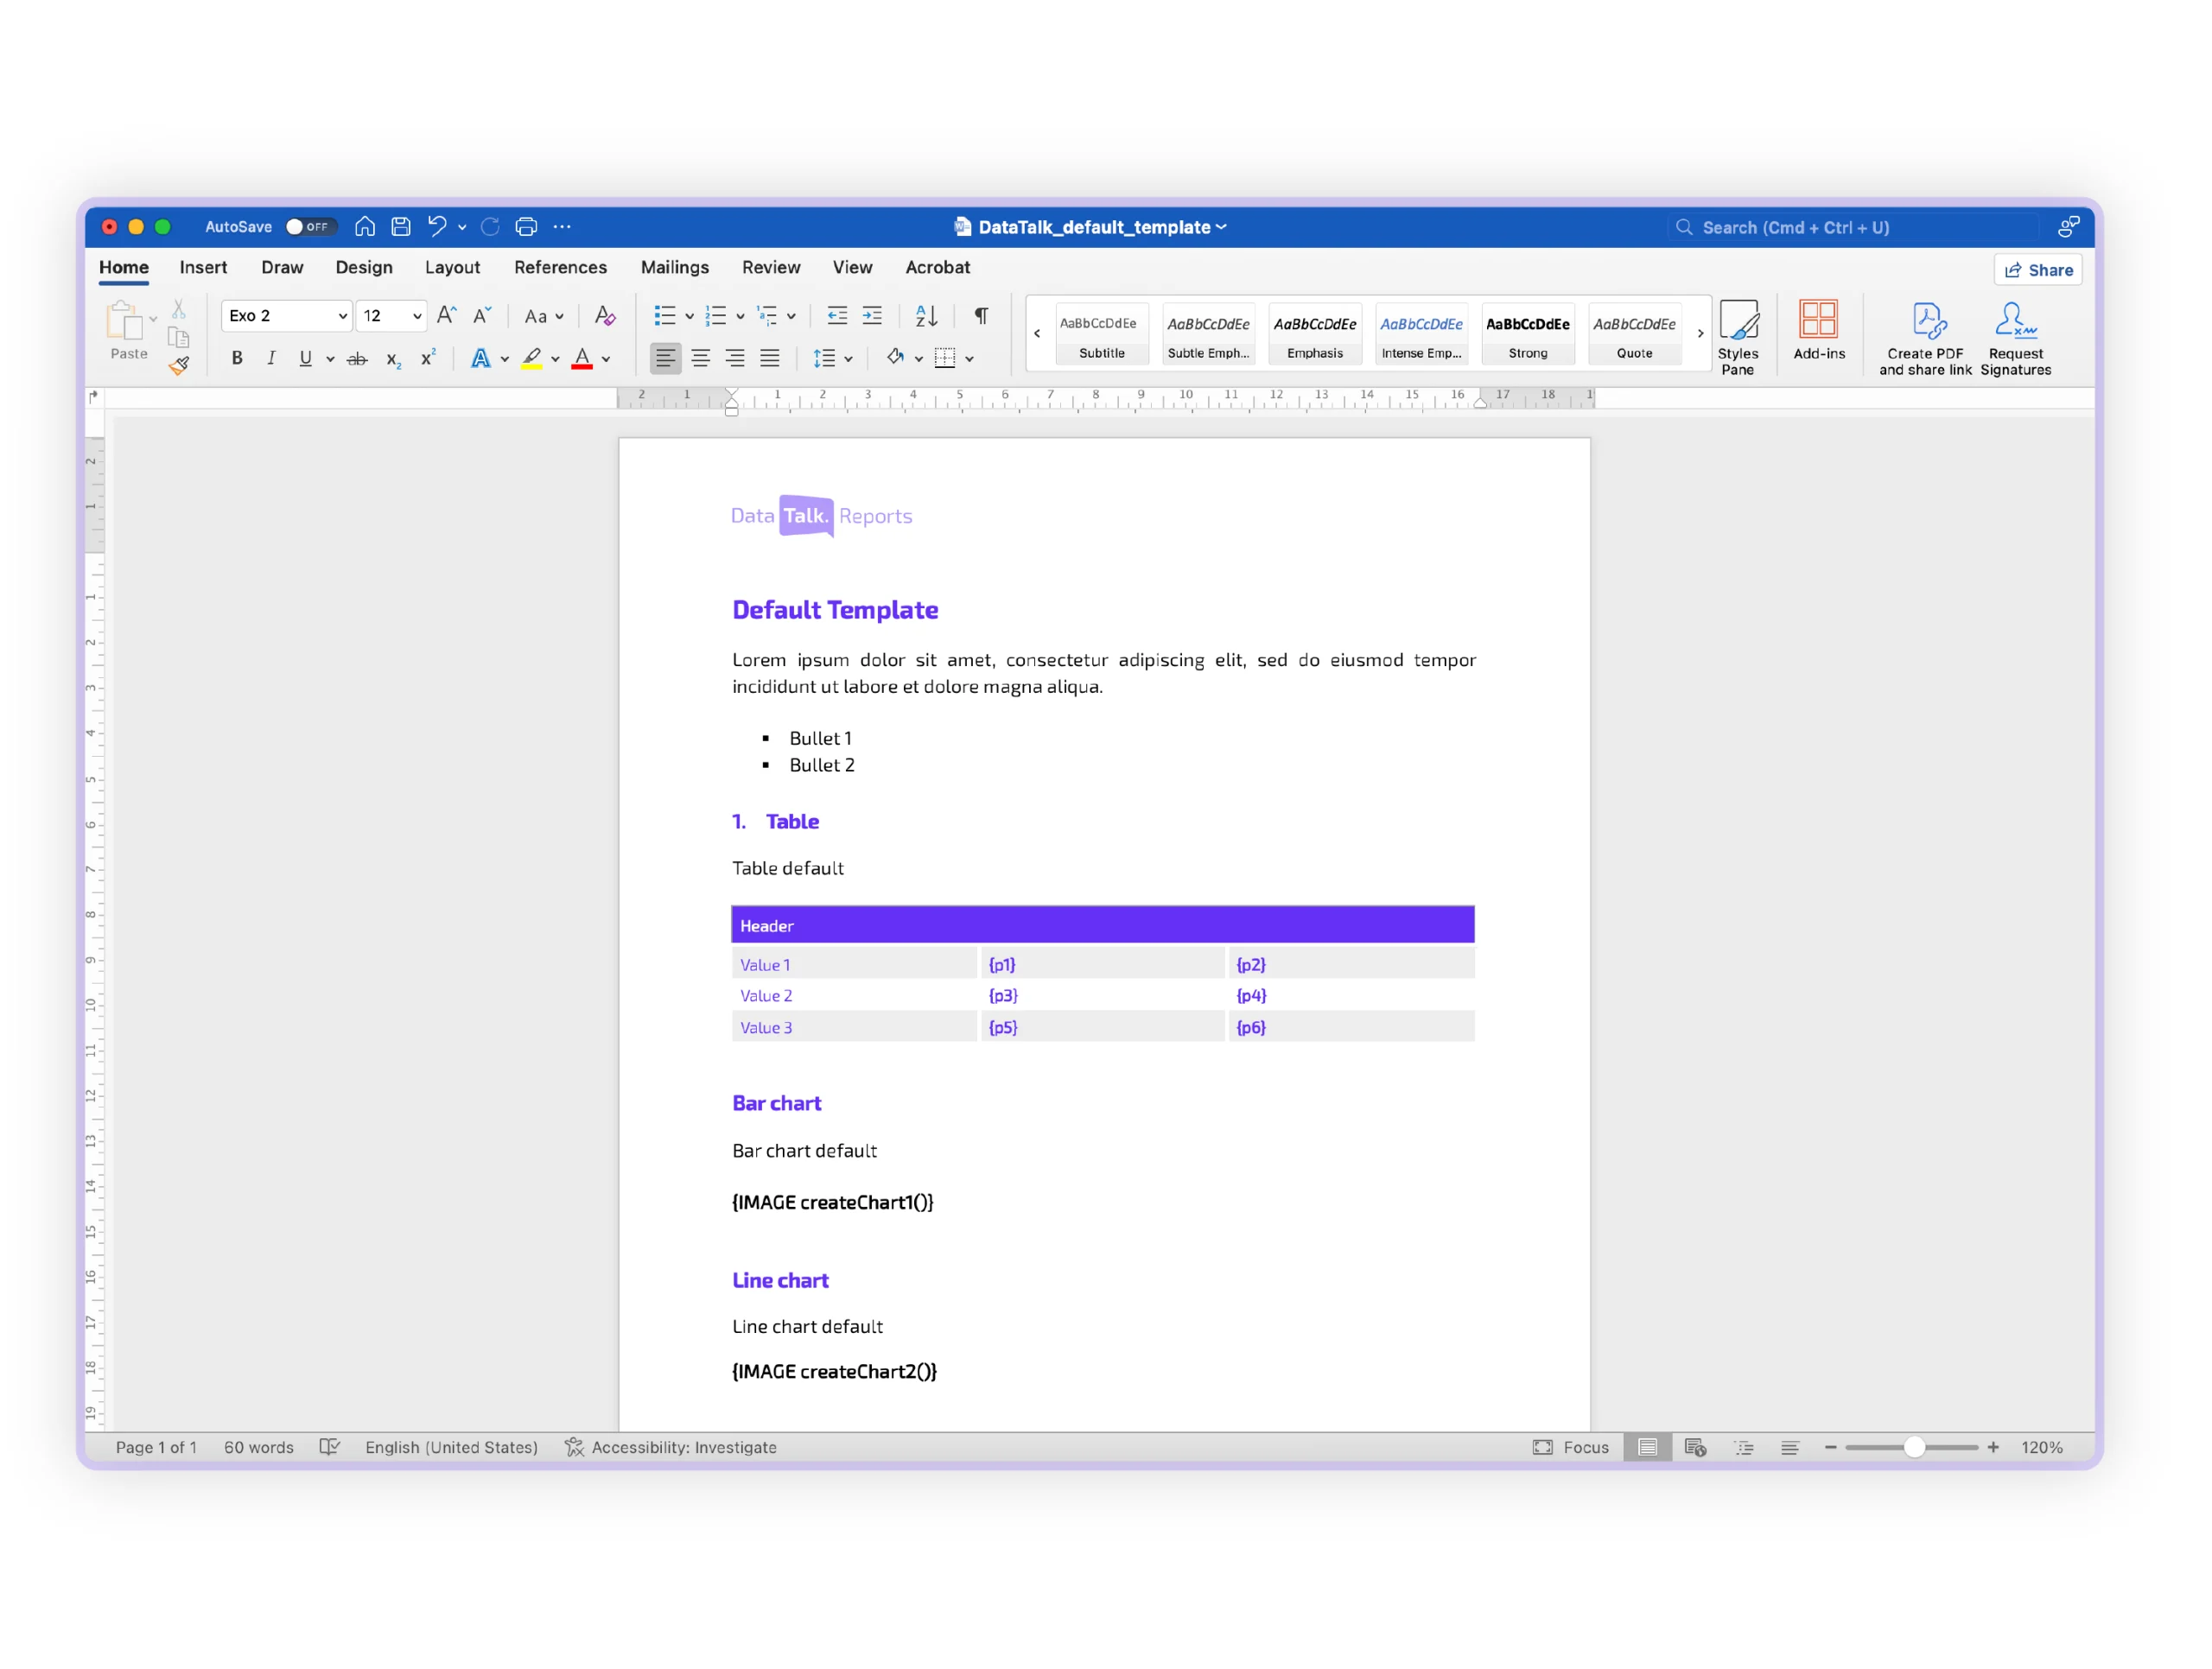This screenshot has height=1669, width=2212.
Task: Click the English (United States) language indicator
Action: [451, 1447]
